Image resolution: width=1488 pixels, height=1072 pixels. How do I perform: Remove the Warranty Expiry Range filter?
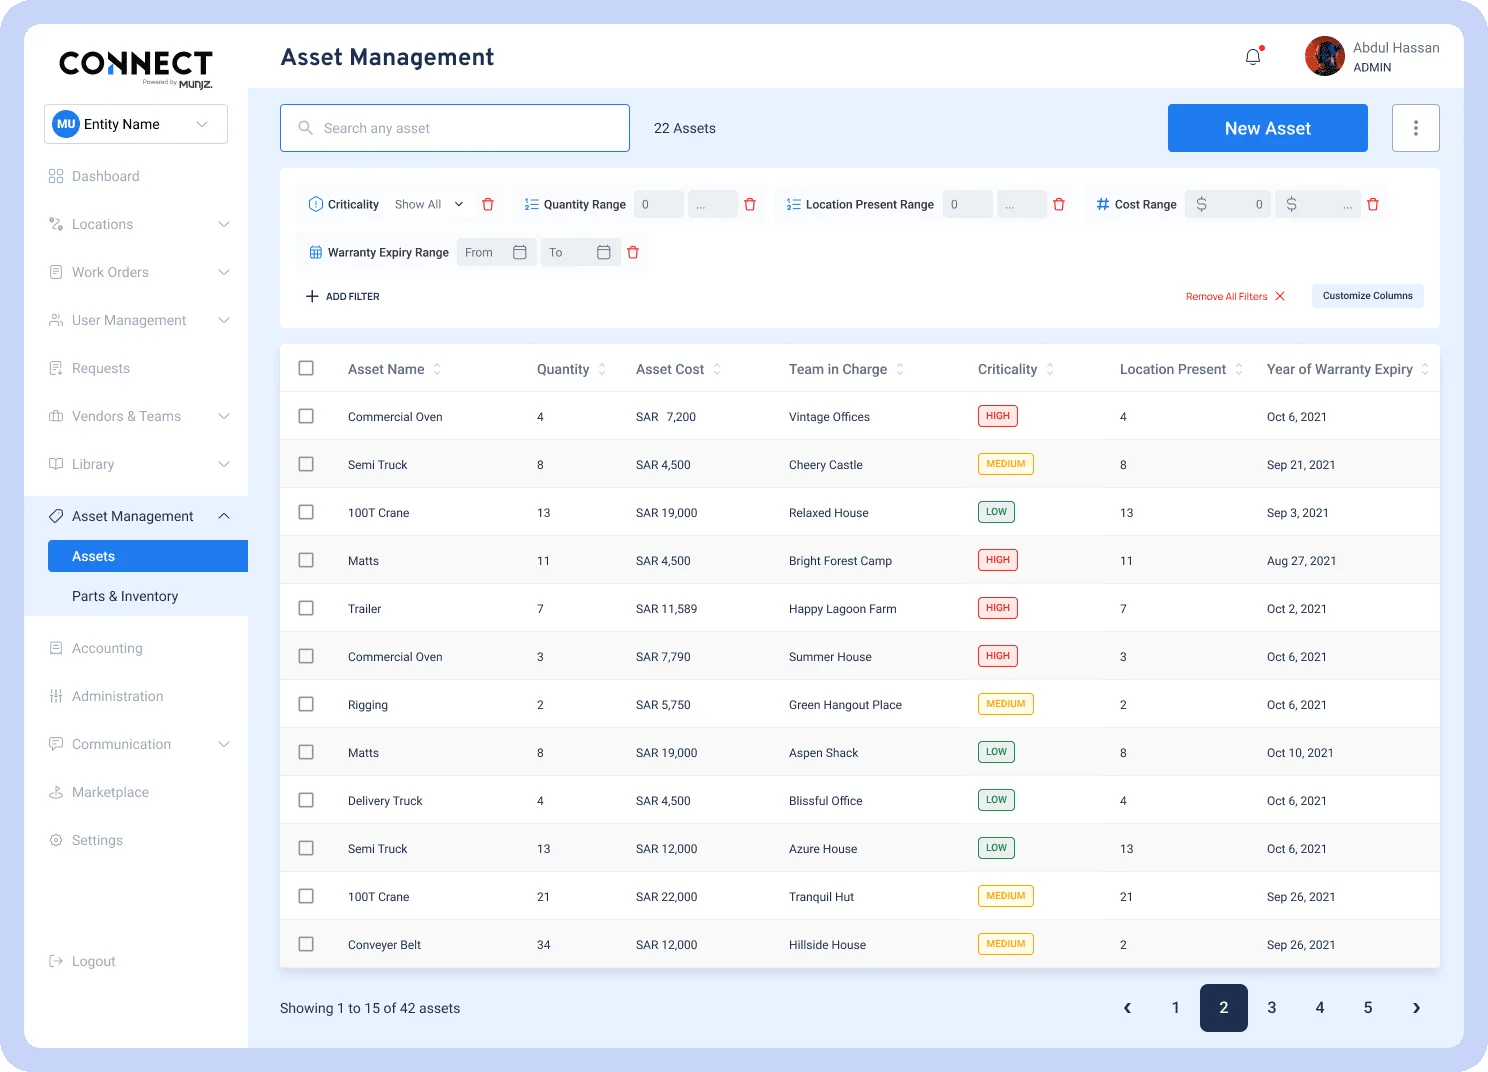pos(633,253)
